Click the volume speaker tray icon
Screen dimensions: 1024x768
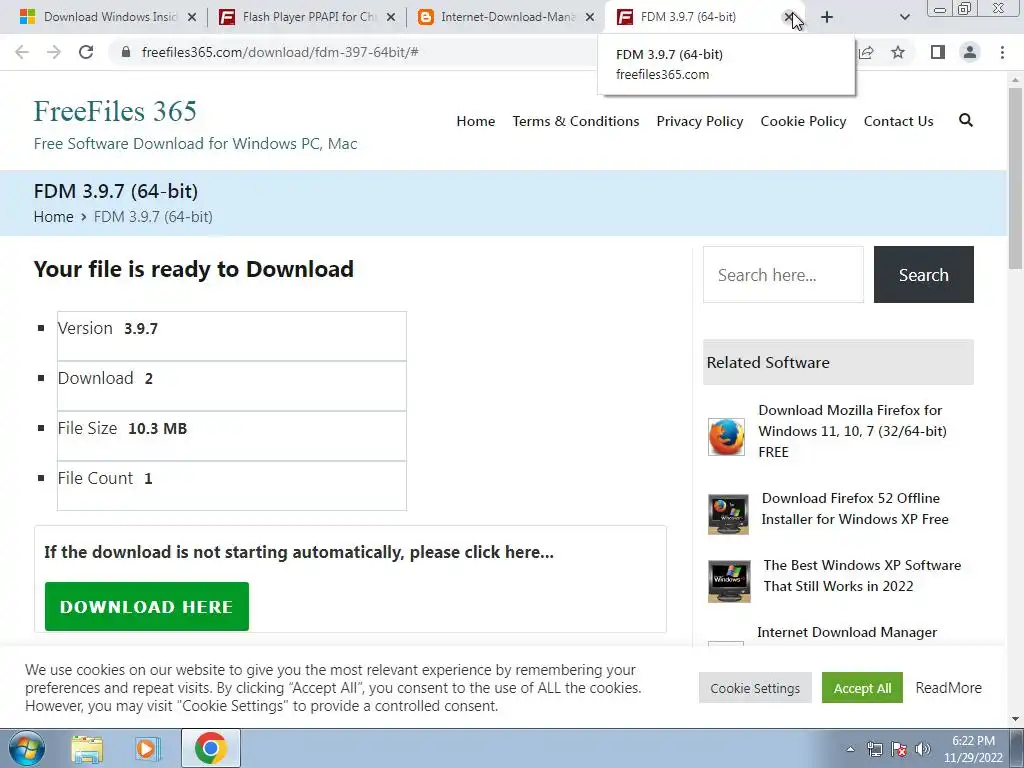923,749
